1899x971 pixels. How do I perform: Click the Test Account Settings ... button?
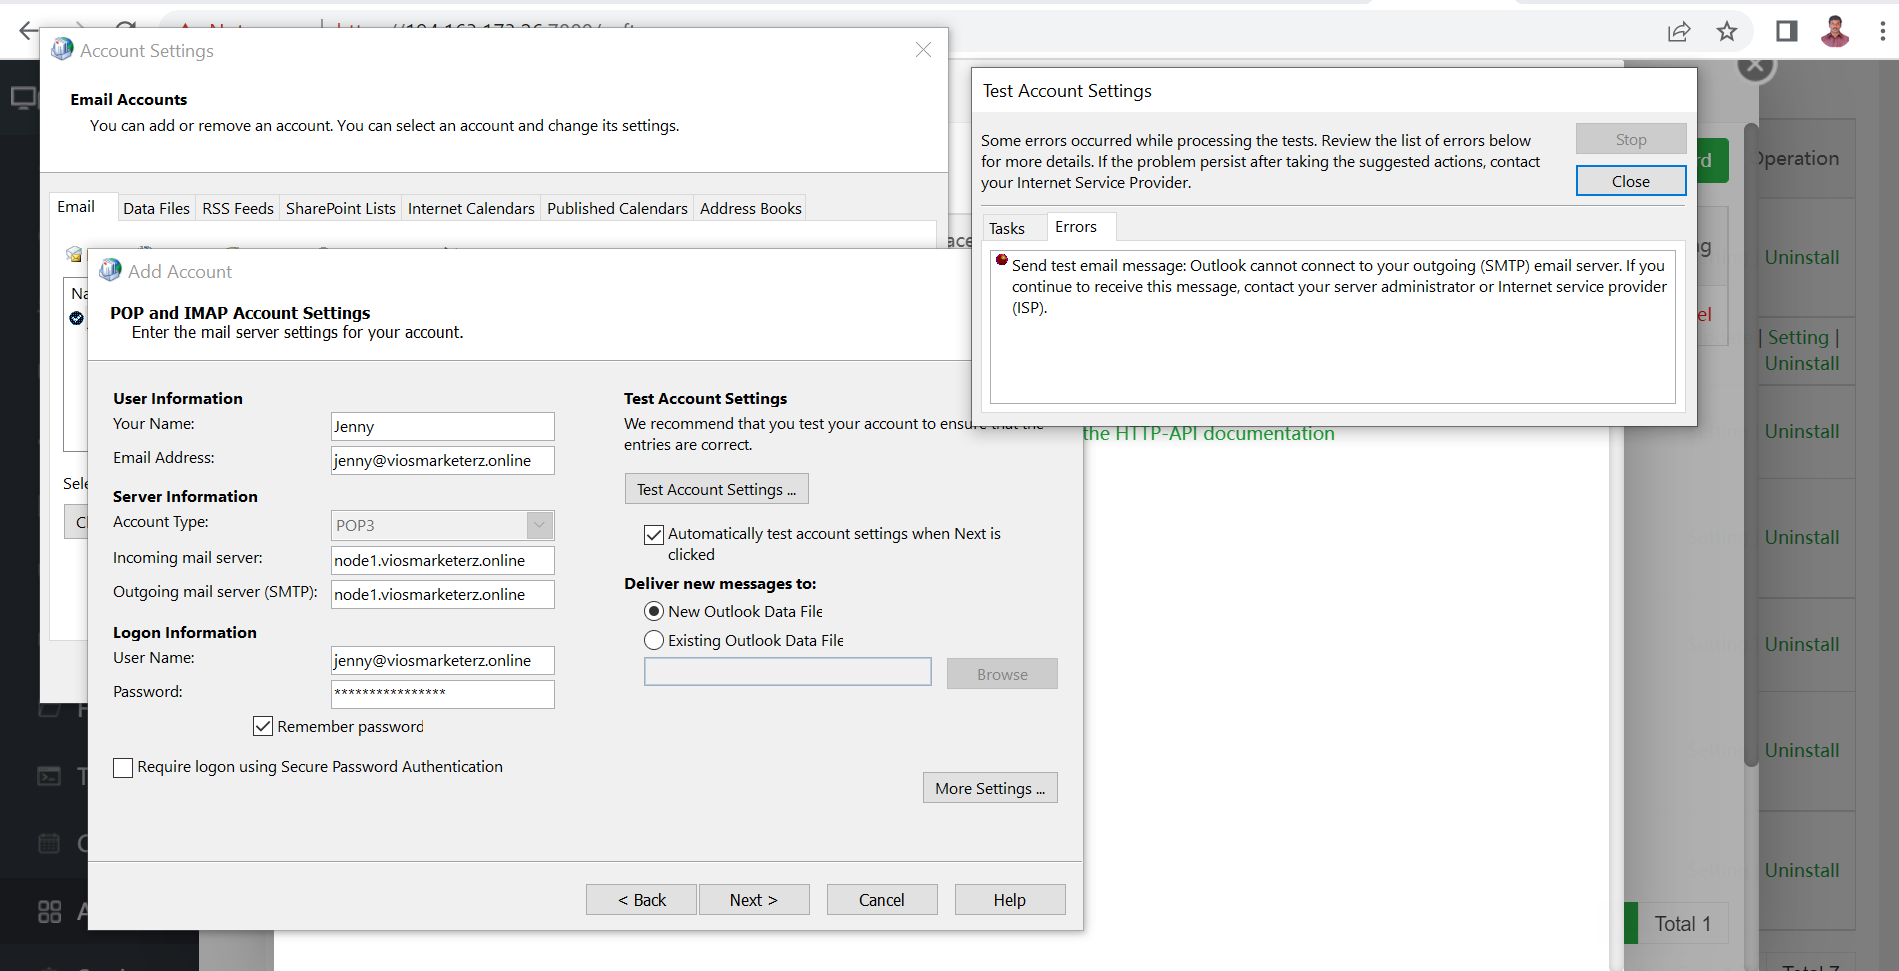(716, 489)
